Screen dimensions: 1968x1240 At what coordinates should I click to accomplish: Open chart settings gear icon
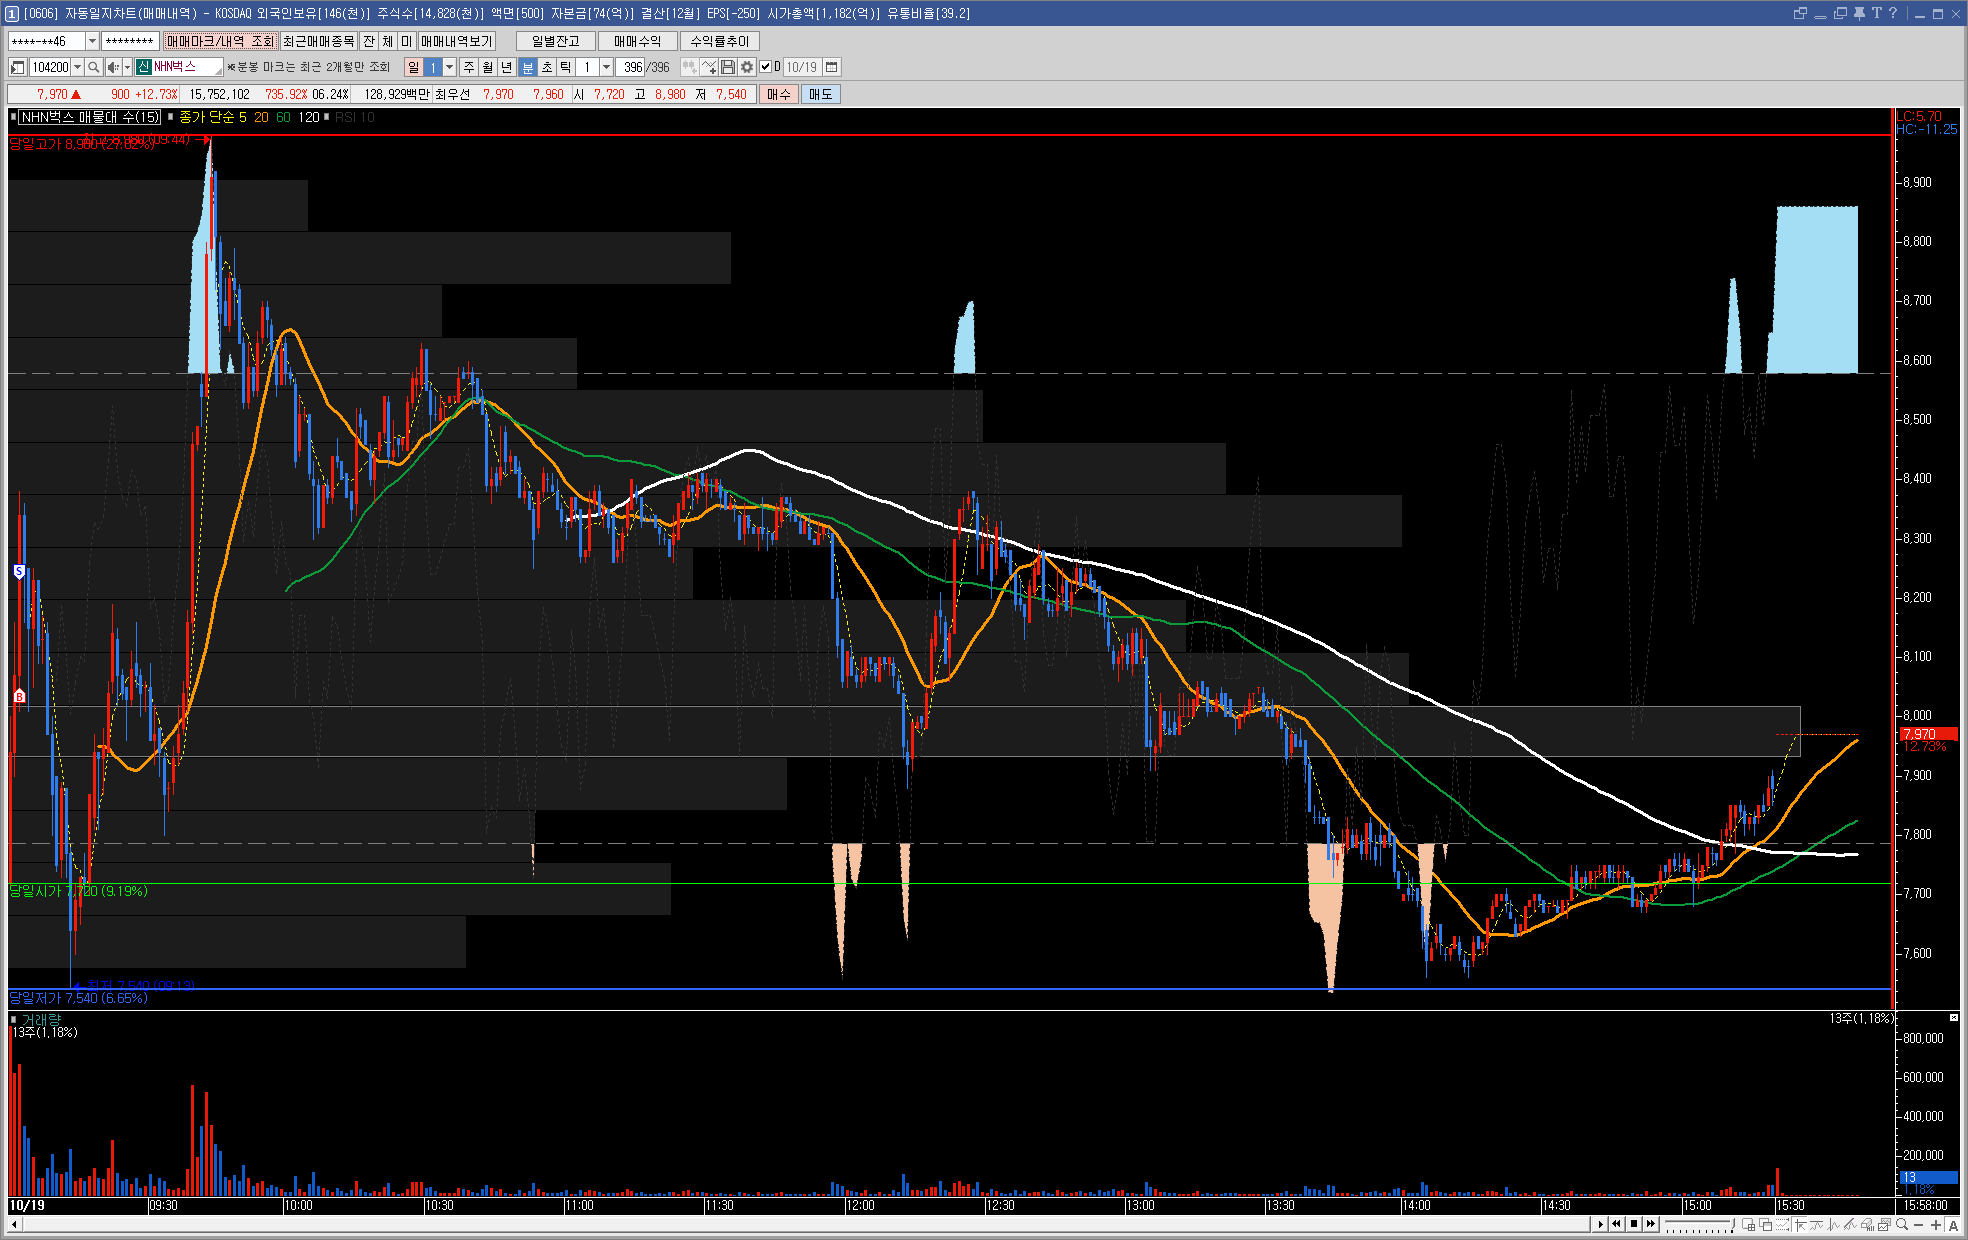coord(746,67)
